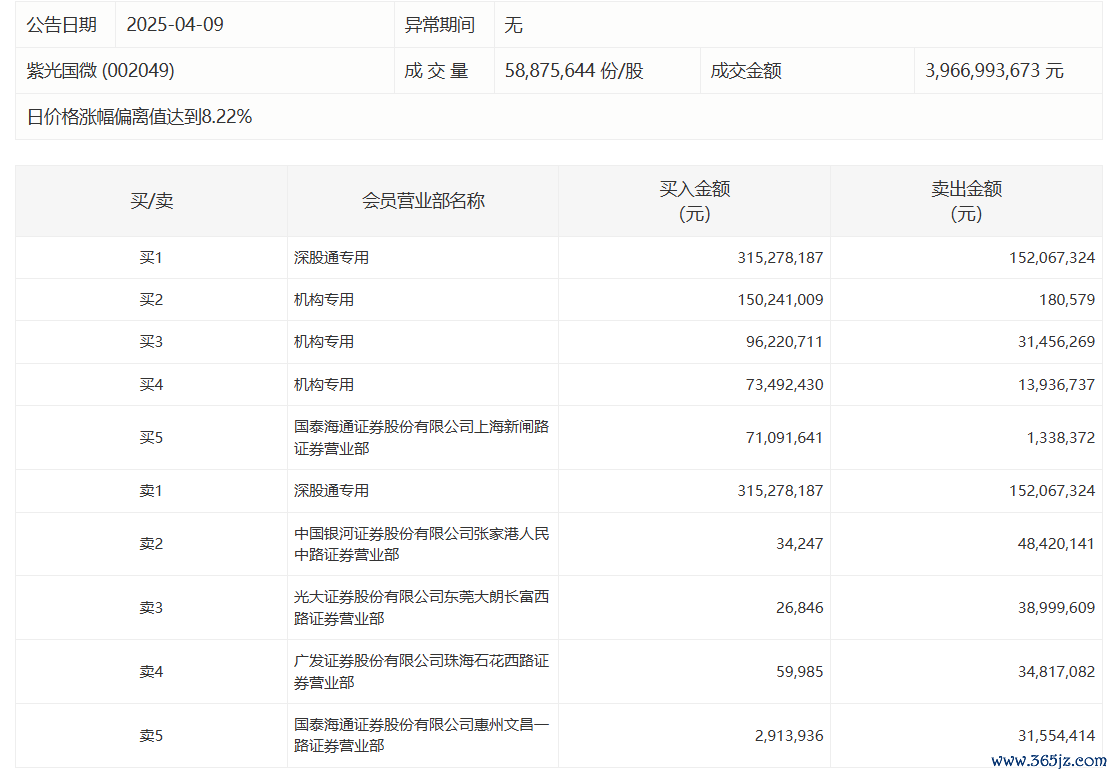Click buy amount 59,985

799,672
